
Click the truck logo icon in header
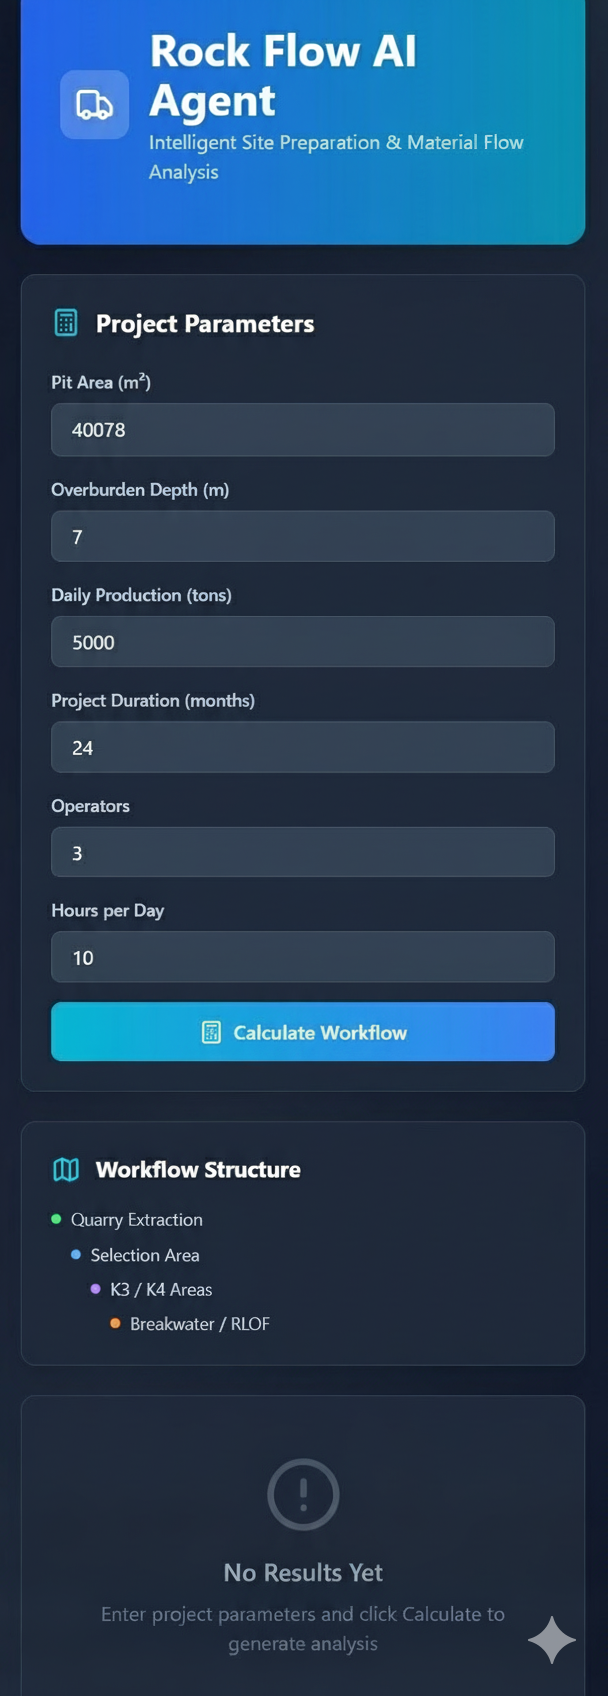pyautogui.click(x=94, y=104)
